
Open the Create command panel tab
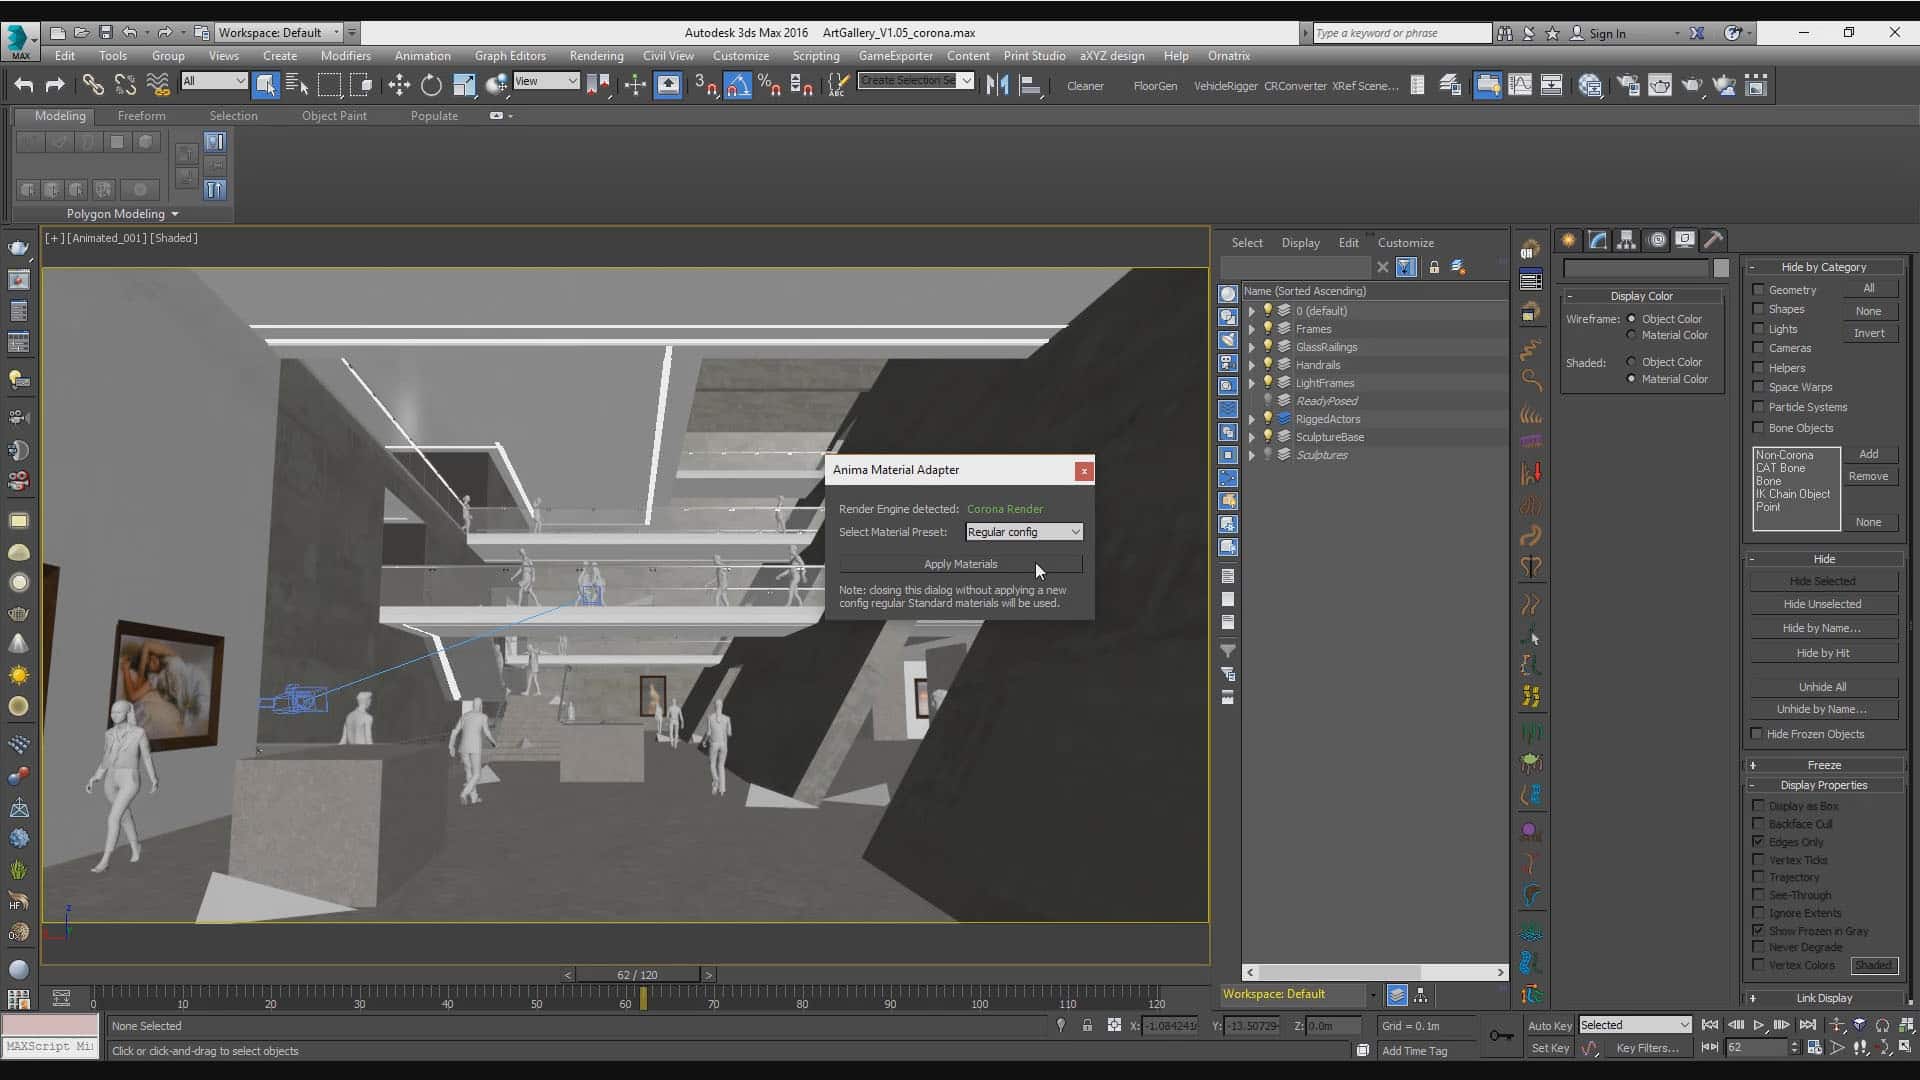coord(1568,240)
